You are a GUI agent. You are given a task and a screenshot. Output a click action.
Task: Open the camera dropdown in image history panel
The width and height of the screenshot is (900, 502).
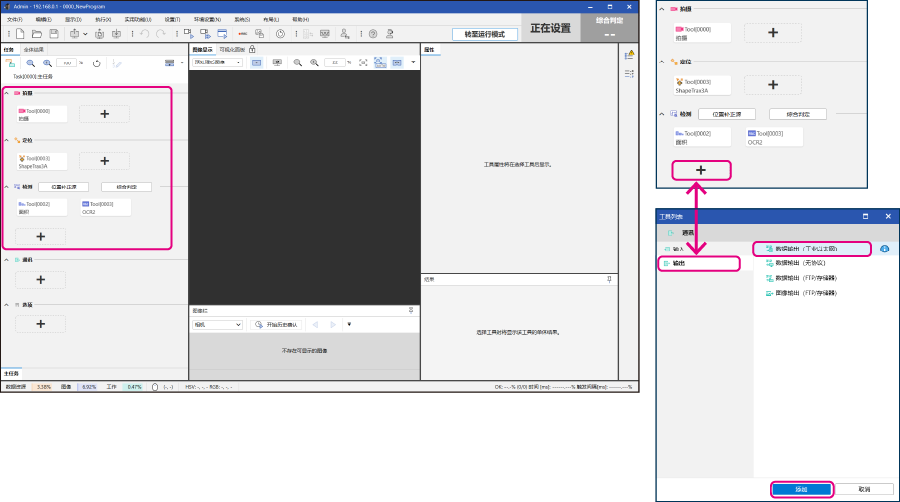[217, 324]
